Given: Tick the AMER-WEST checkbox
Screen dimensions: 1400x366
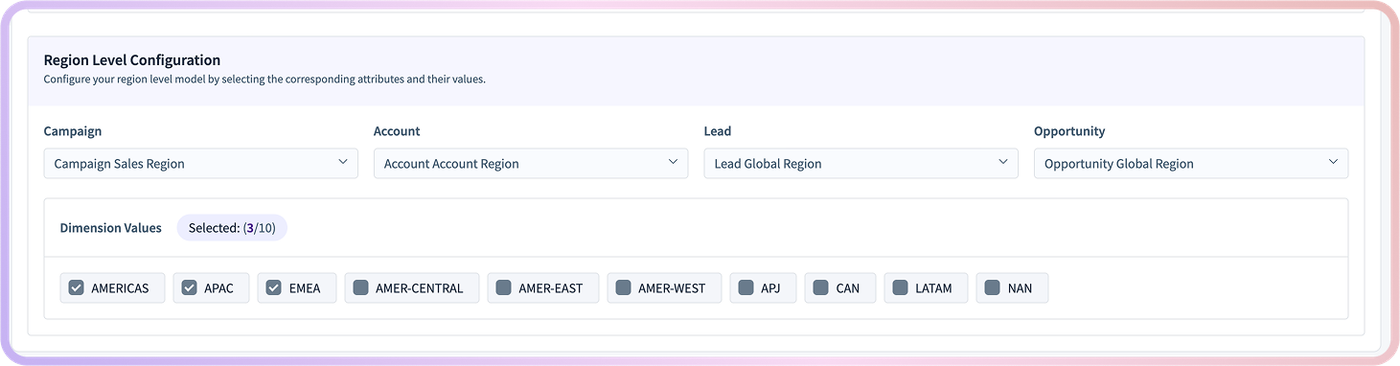Looking at the screenshot, I should 623,288.
